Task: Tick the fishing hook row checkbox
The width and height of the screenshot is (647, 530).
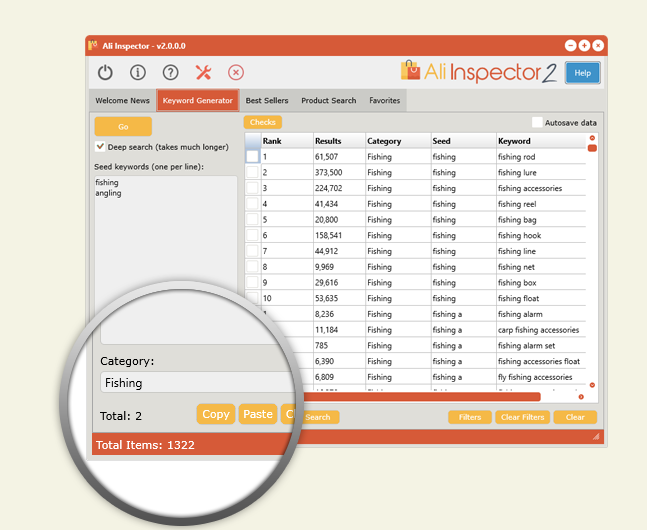Action: (252, 235)
